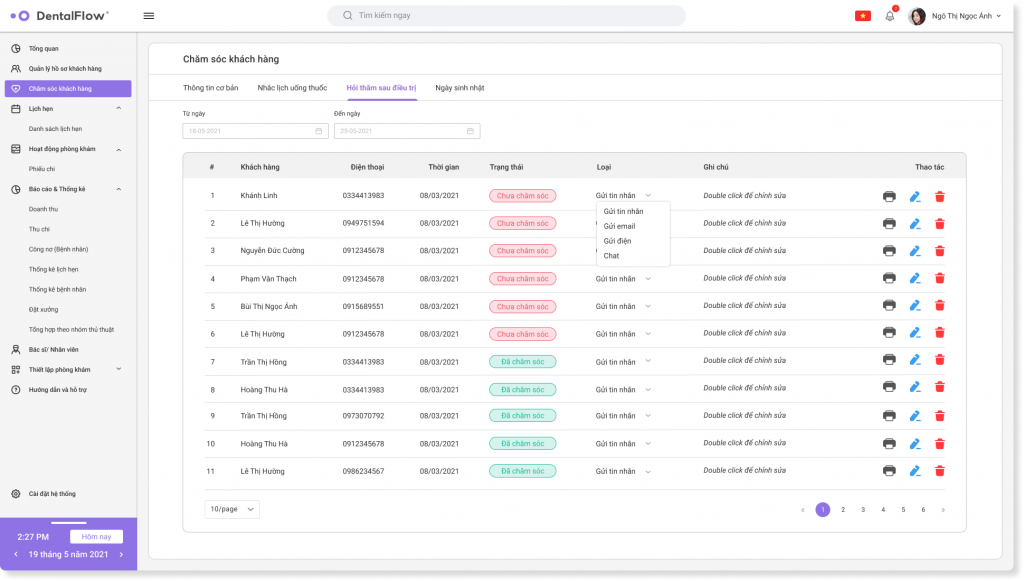Image resolution: width=1024 pixels, height=581 pixels.
Task: Click the search box Tìm kiếm ngay
Action: point(506,16)
